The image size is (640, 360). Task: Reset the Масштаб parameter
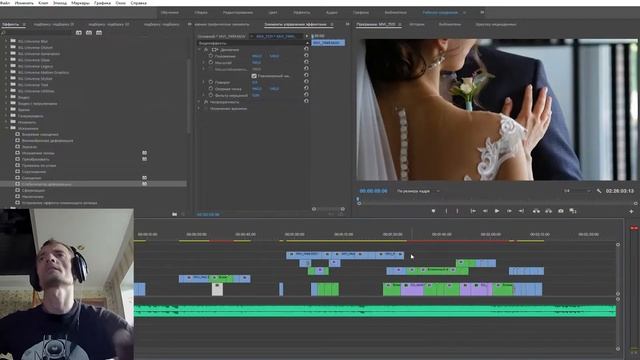point(306,62)
